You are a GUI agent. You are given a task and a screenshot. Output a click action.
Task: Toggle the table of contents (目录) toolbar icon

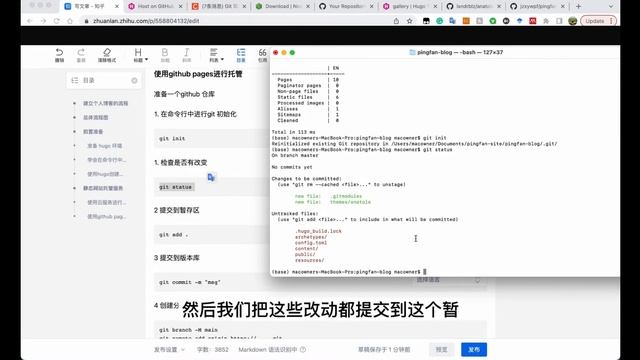[x=241, y=55]
